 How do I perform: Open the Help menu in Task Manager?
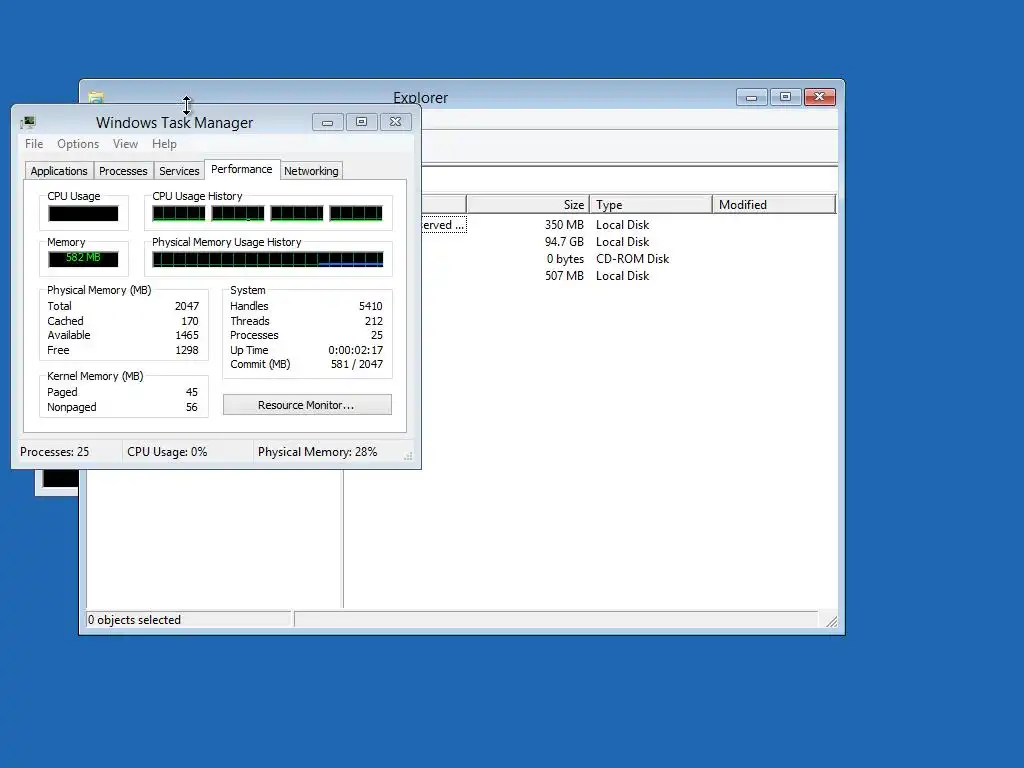[164, 144]
